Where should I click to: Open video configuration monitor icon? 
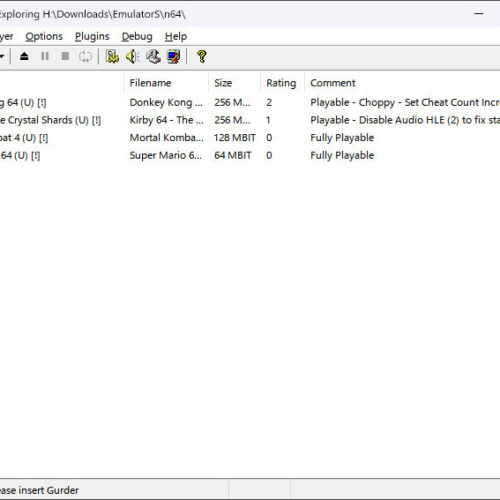click(174, 56)
